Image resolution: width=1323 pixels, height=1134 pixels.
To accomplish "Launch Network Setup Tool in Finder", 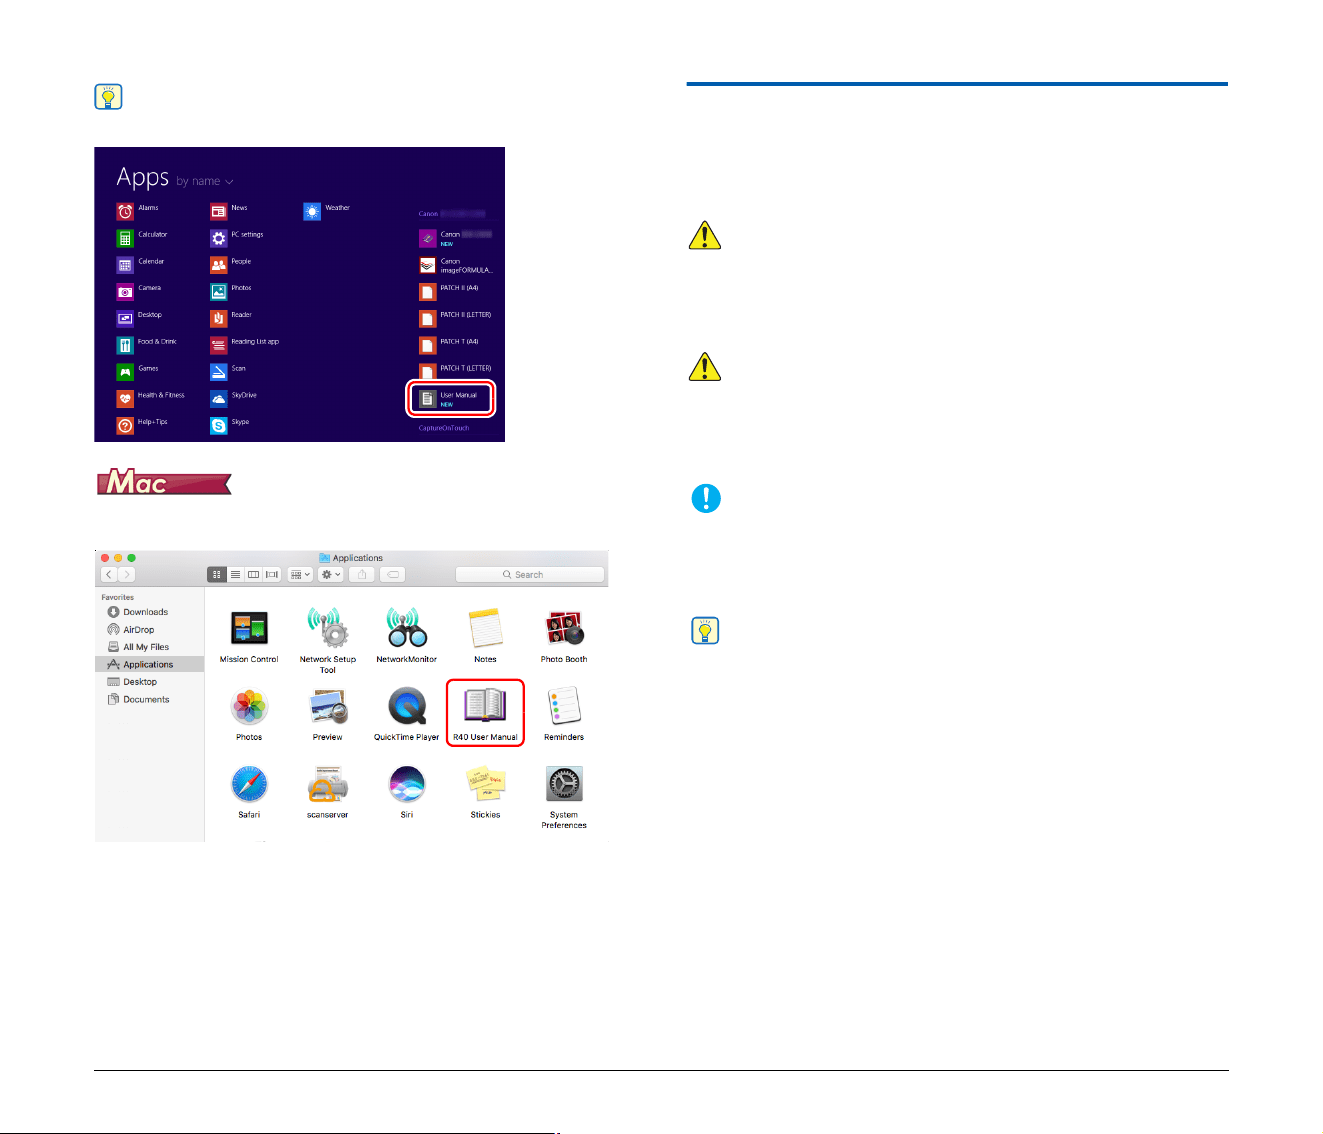I will click(328, 640).
